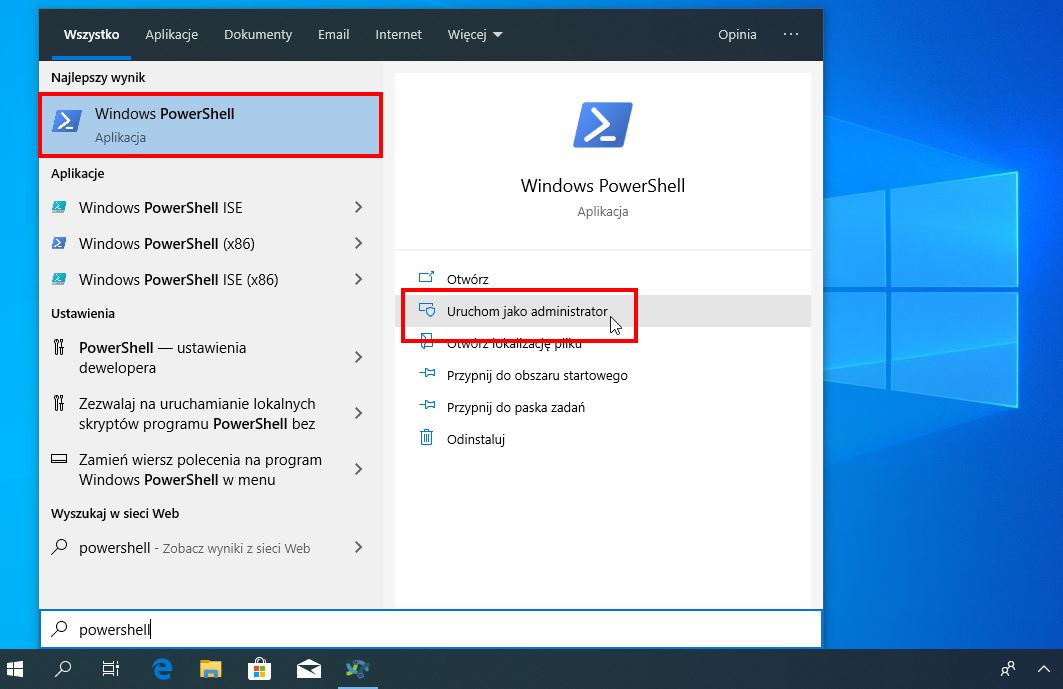This screenshot has height=689, width=1063.
Task: Open the more options ellipsis
Action: (x=790, y=35)
